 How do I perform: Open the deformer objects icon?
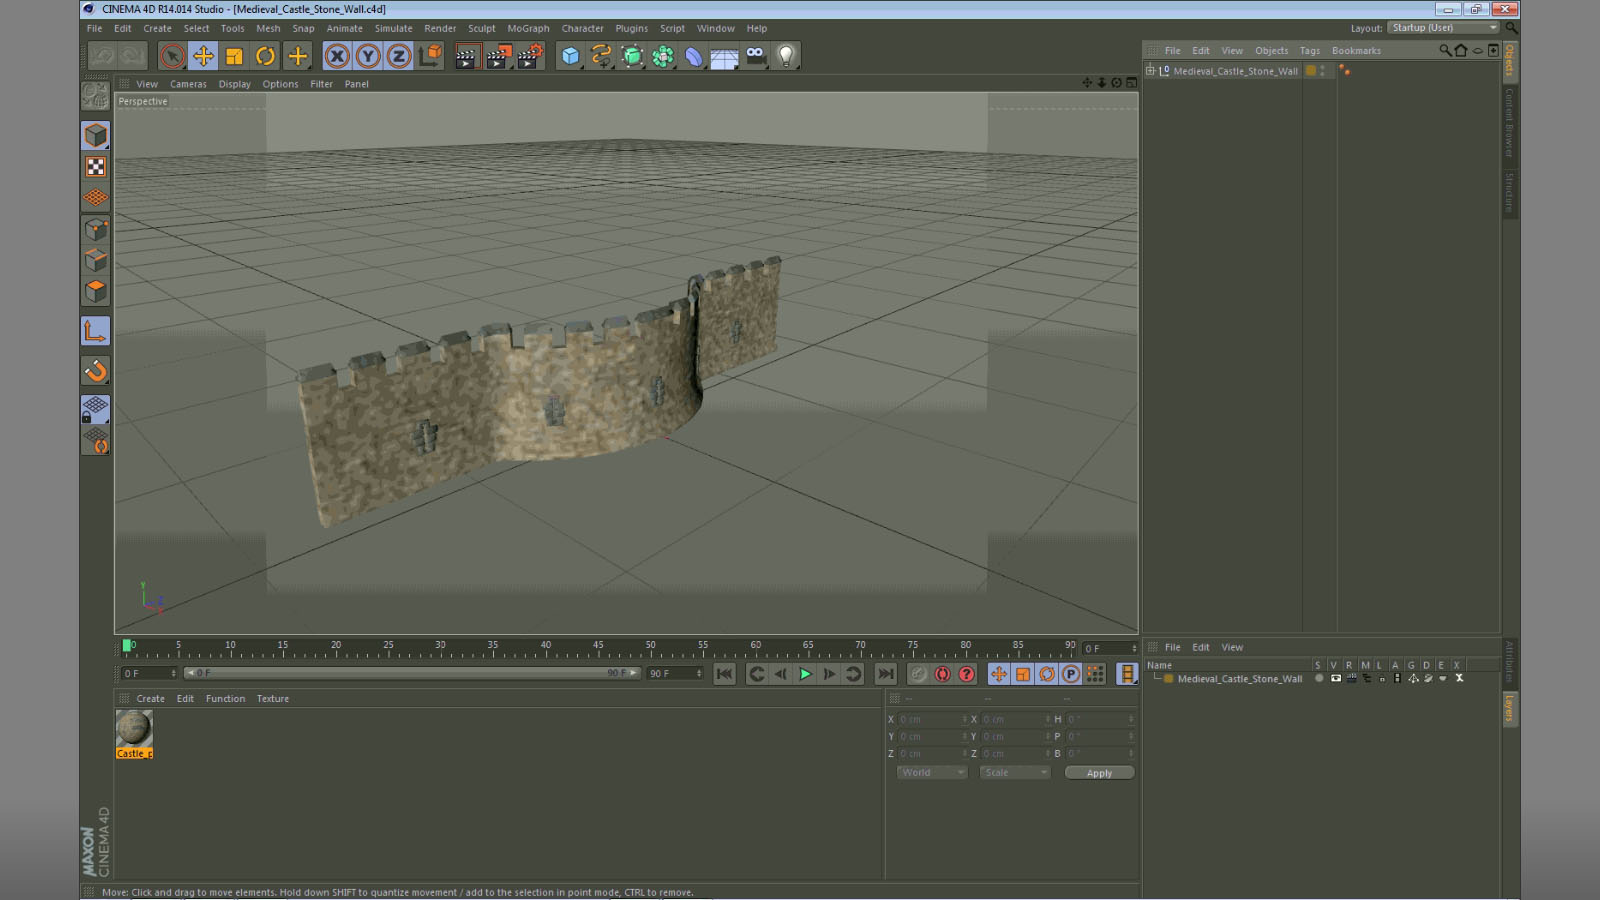coord(694,56)
